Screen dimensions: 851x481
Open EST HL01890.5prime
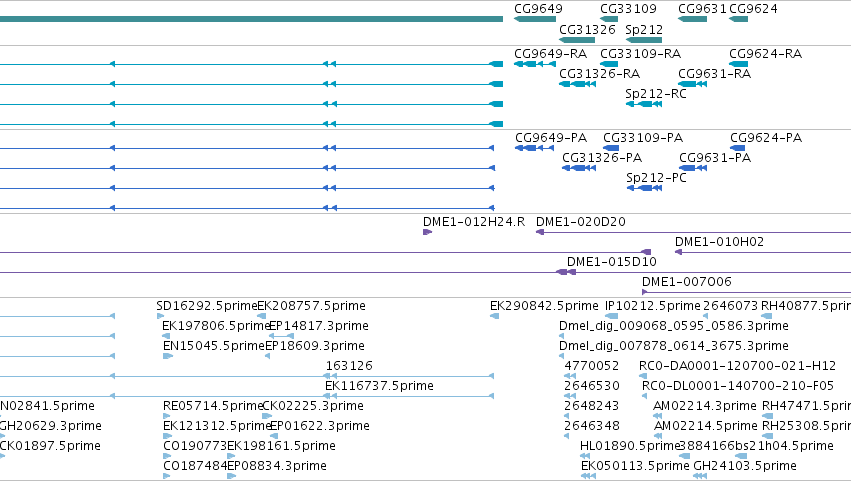pos(630,446)
